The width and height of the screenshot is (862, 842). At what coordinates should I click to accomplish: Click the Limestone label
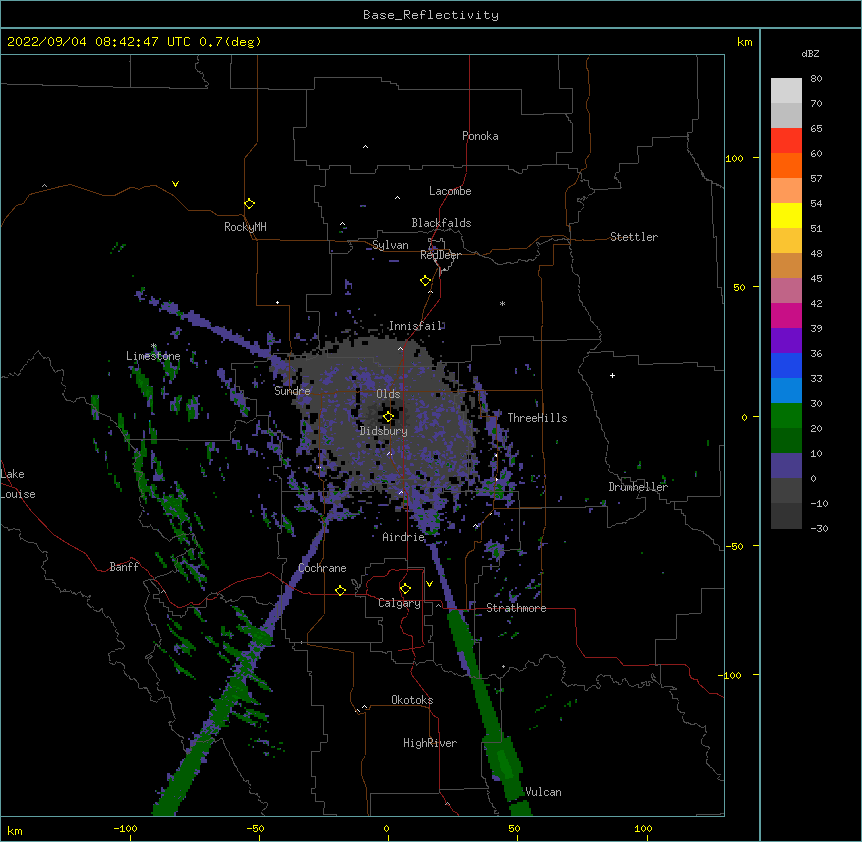click(x=153, y=356)
